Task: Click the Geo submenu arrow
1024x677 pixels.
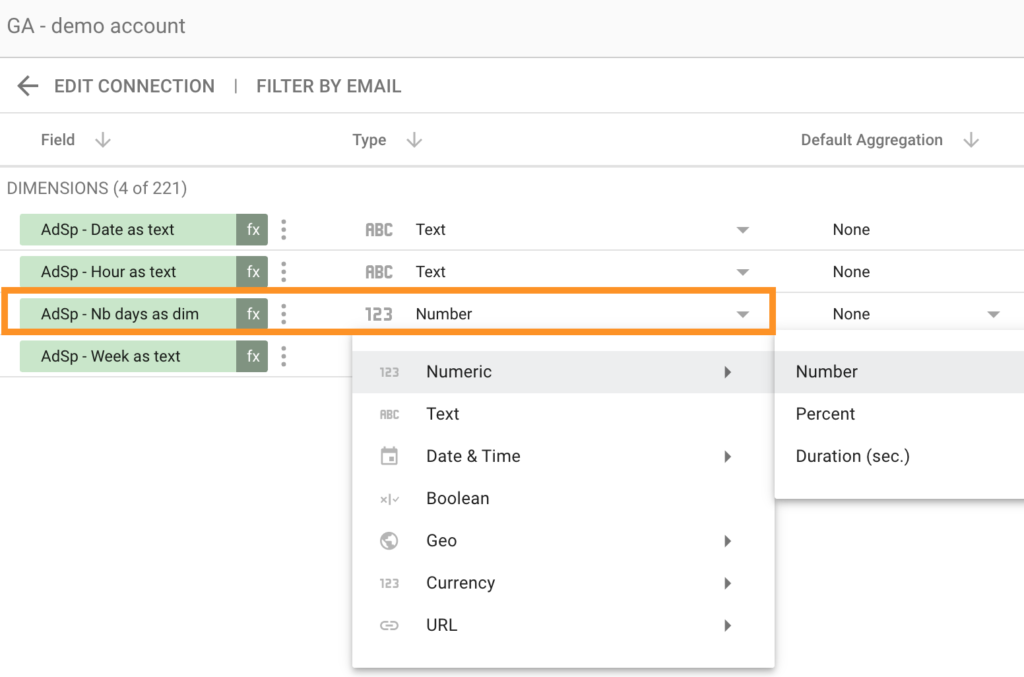Action: tap(728, 541)
